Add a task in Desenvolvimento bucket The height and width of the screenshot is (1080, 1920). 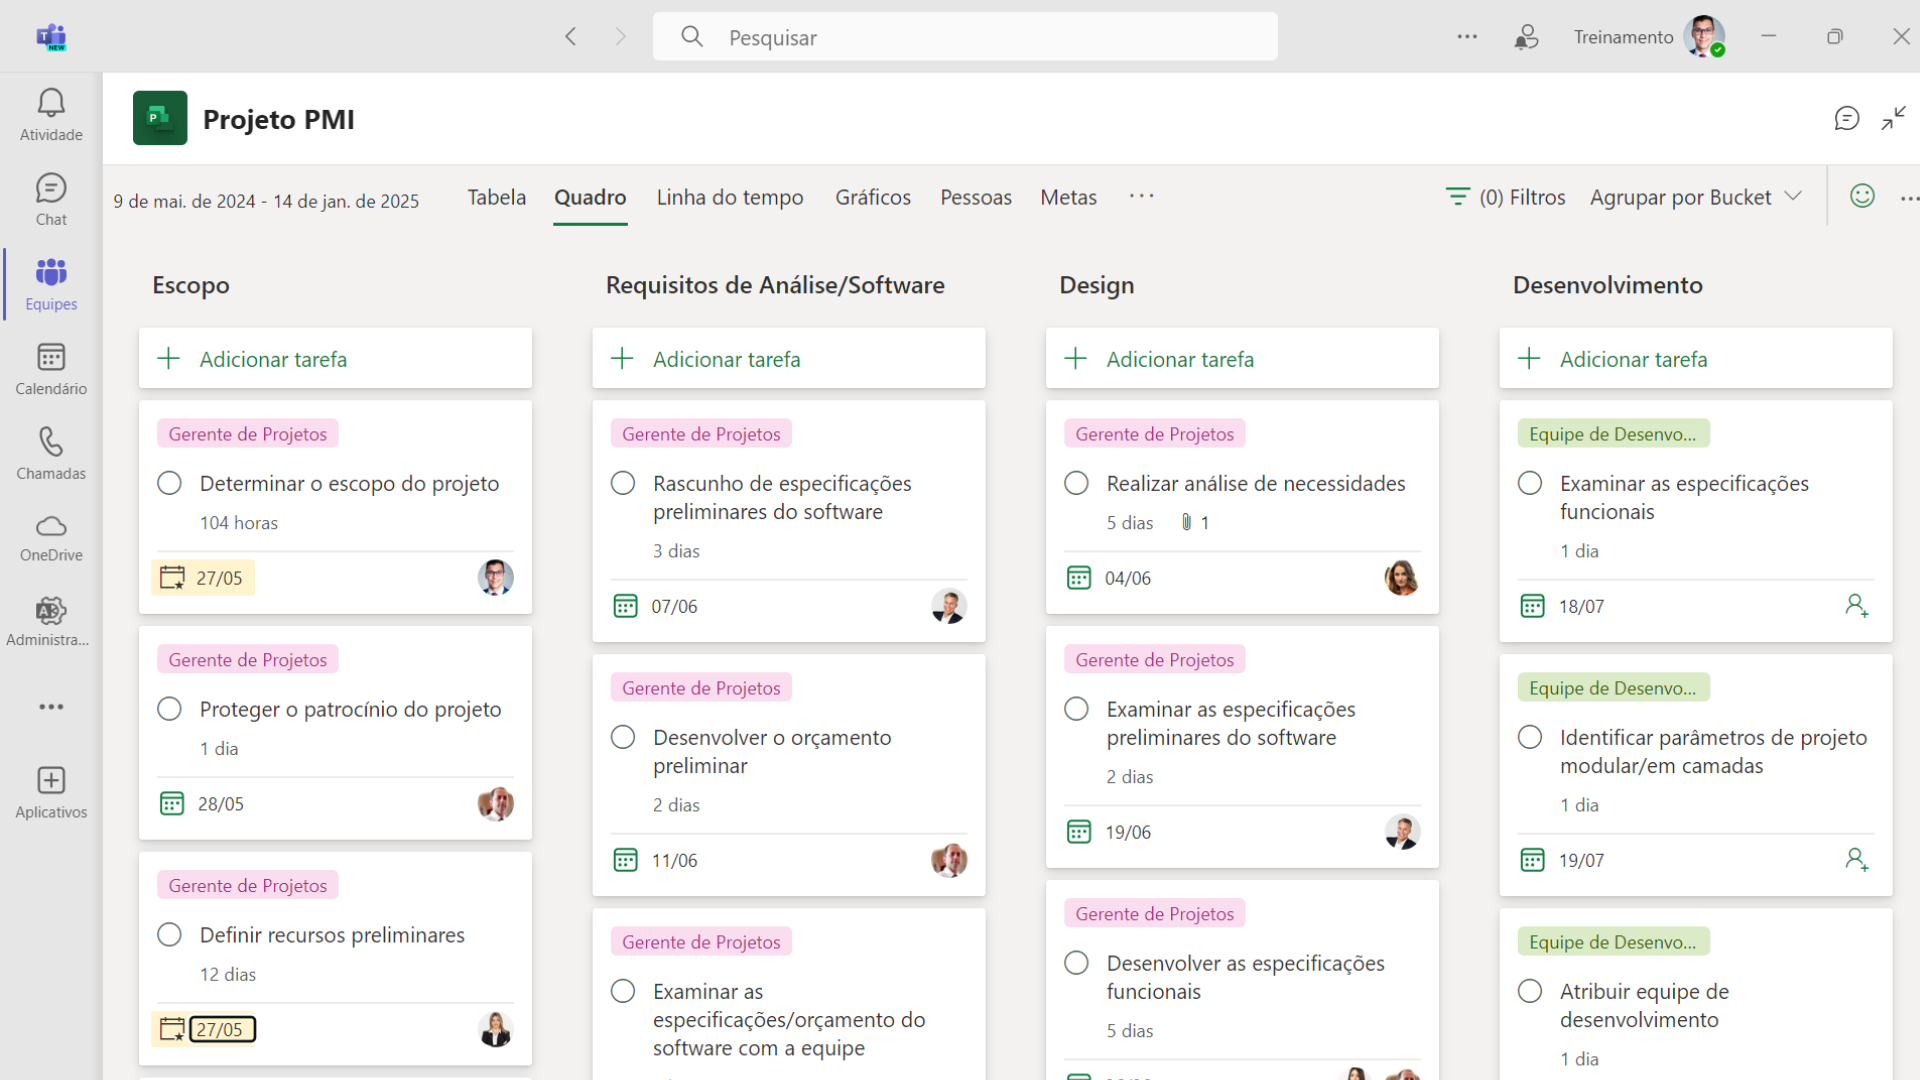[x=1696, y=359]
